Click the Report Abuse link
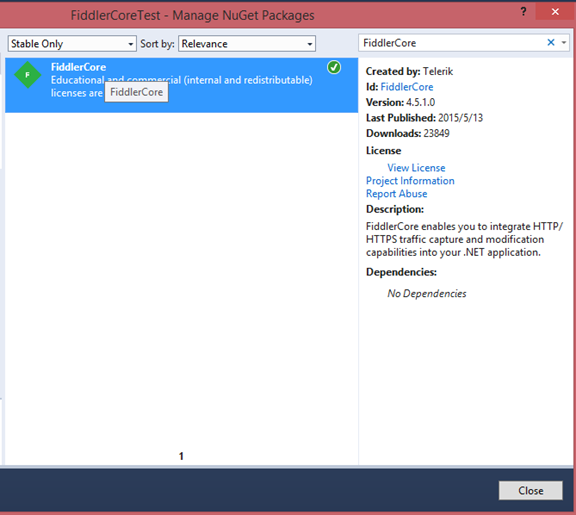576x515 pixels. click(x=396, y=194)
